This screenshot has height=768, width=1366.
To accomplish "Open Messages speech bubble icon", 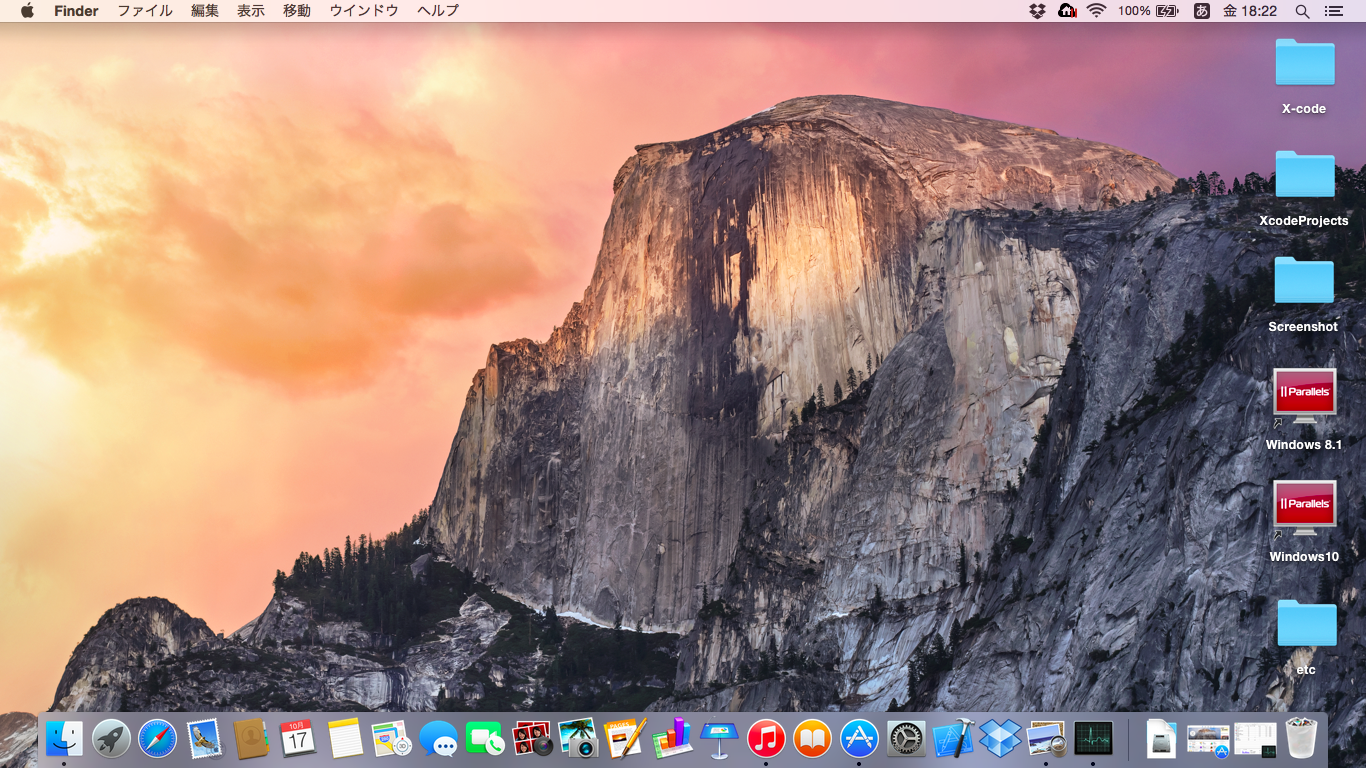I will click(438, 739).
